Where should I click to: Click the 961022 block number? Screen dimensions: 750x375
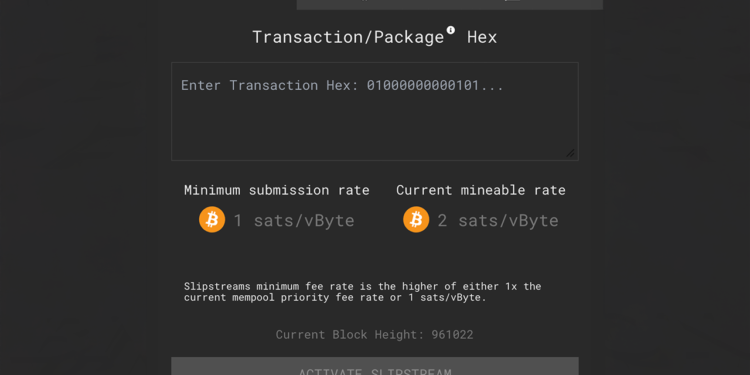coord(452,334)
